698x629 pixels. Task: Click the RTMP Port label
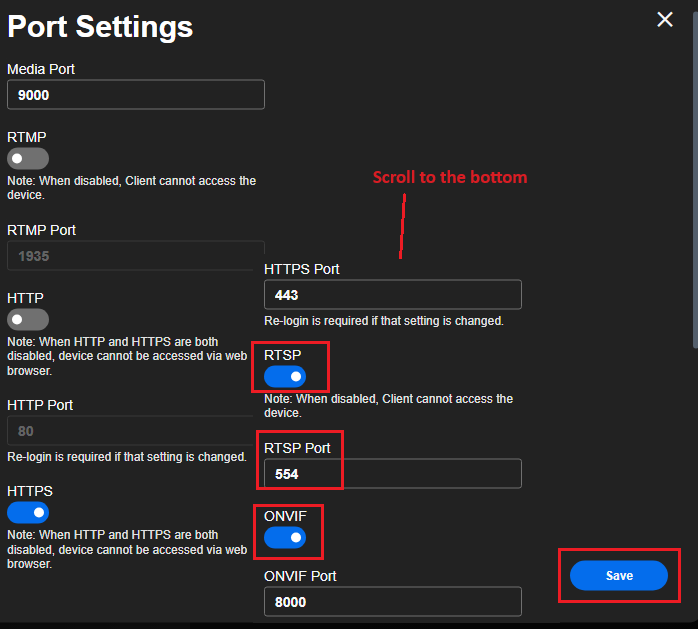[41, 230]
